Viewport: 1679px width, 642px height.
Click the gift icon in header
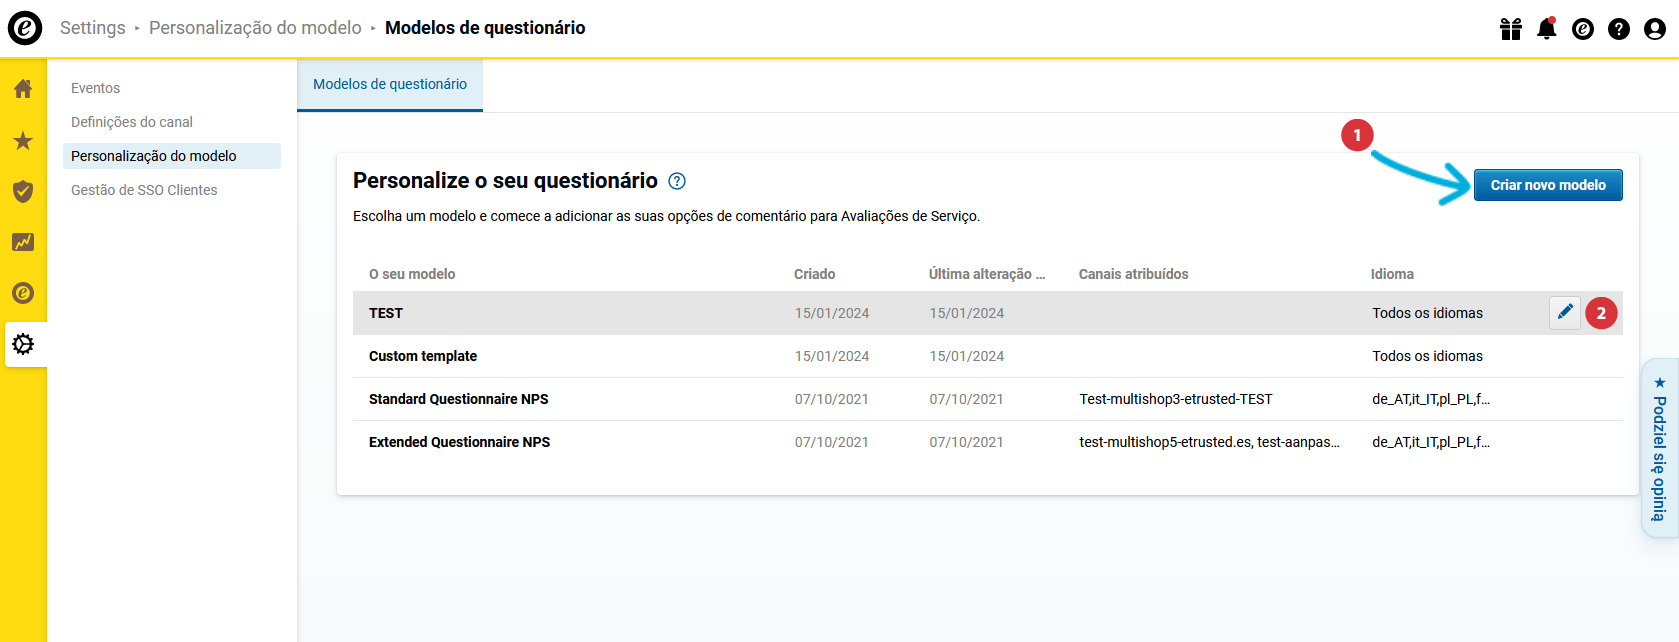(x=1510, y=29)
